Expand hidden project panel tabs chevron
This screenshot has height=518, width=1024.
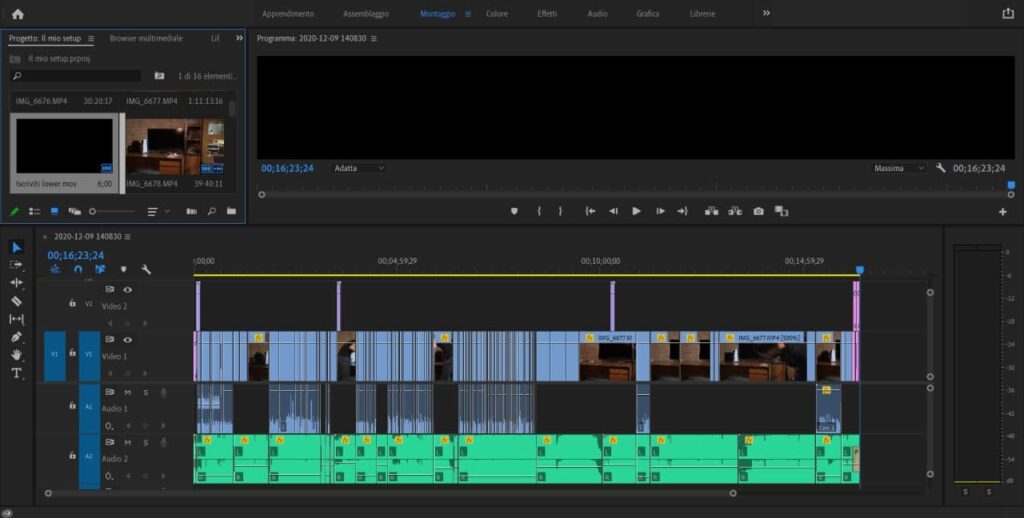[x=239, y=38]
